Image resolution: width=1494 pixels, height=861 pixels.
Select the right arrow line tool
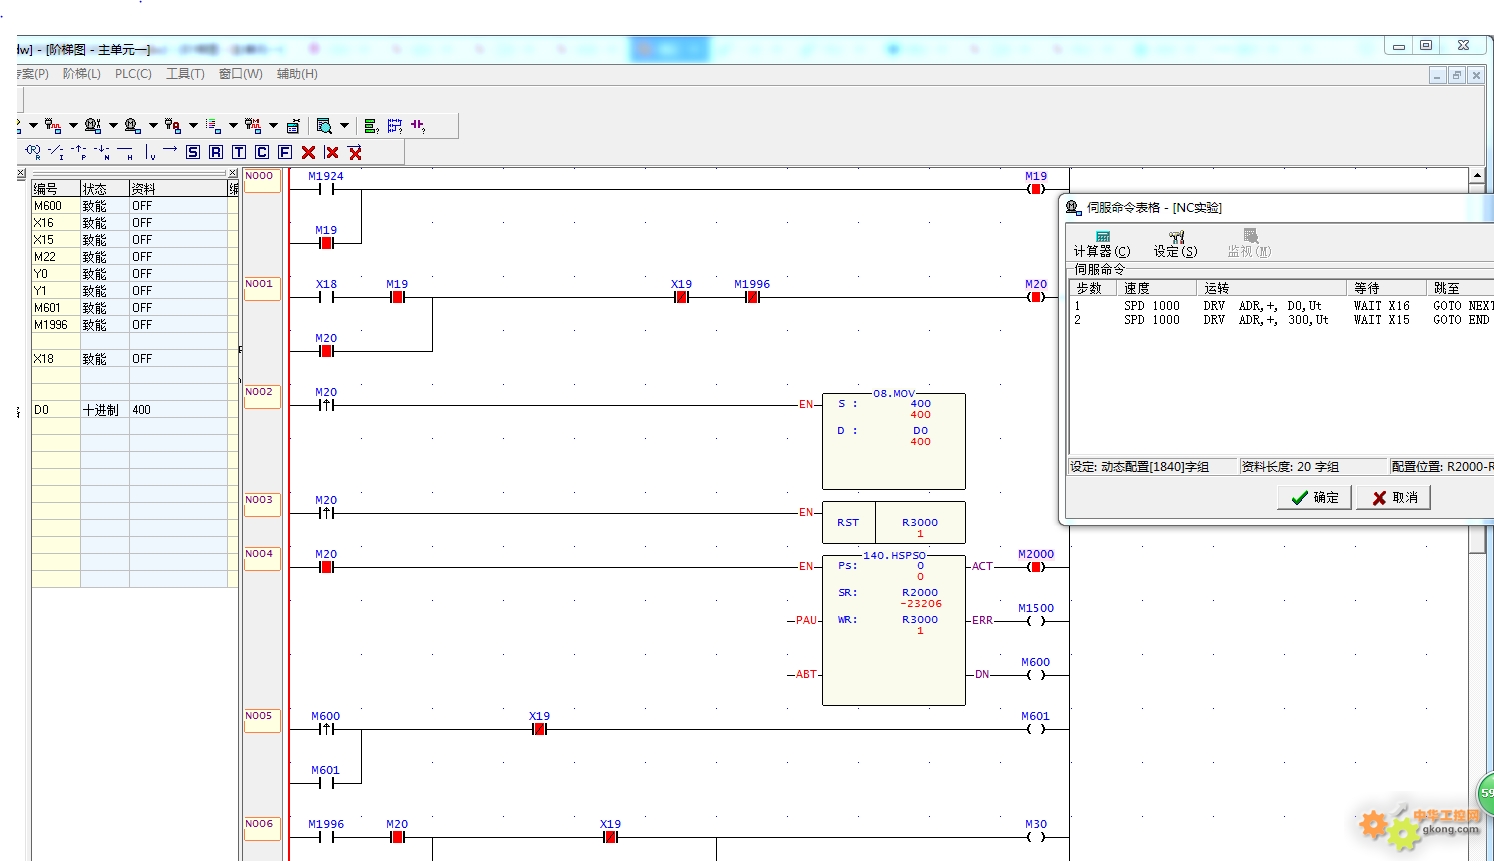click(170, 149)
